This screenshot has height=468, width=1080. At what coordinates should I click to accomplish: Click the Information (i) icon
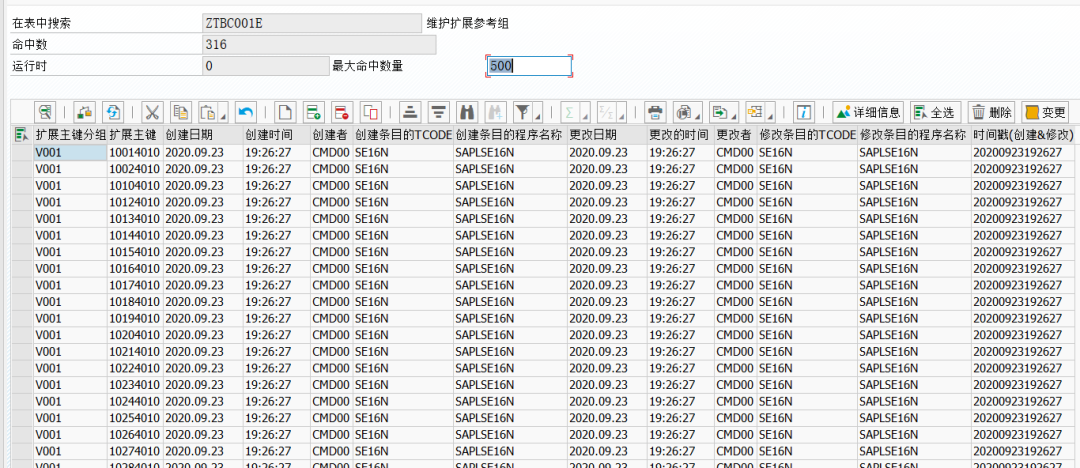(x=804, y=112)
